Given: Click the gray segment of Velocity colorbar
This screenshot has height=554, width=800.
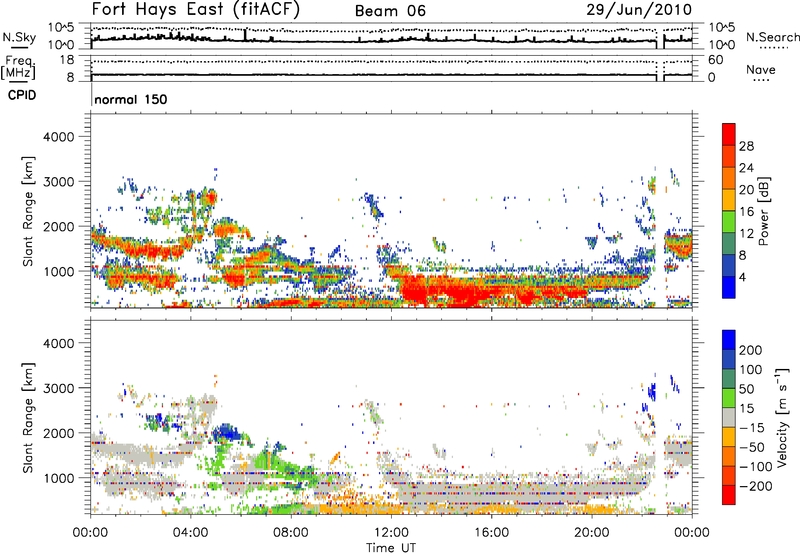Looking at the screenshot, I should 729,417.
